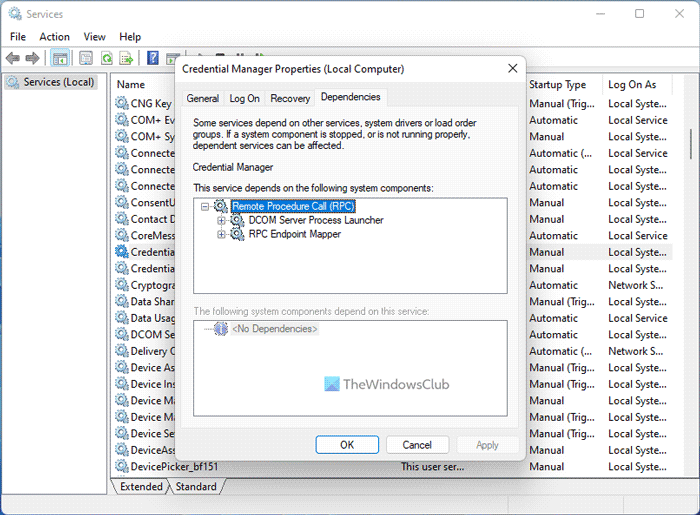This screenshot has height=515, width=700.
Task: Sort by the Name column header
Action: [x=131, y=84]
